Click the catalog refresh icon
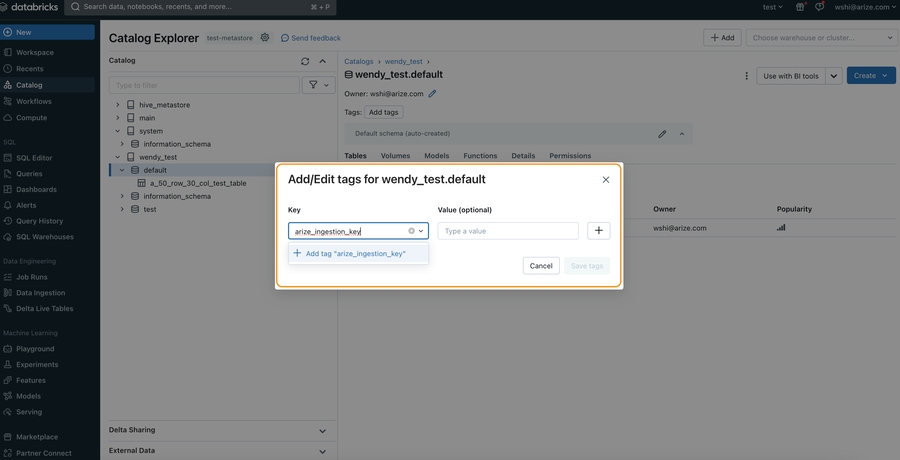 305,61
